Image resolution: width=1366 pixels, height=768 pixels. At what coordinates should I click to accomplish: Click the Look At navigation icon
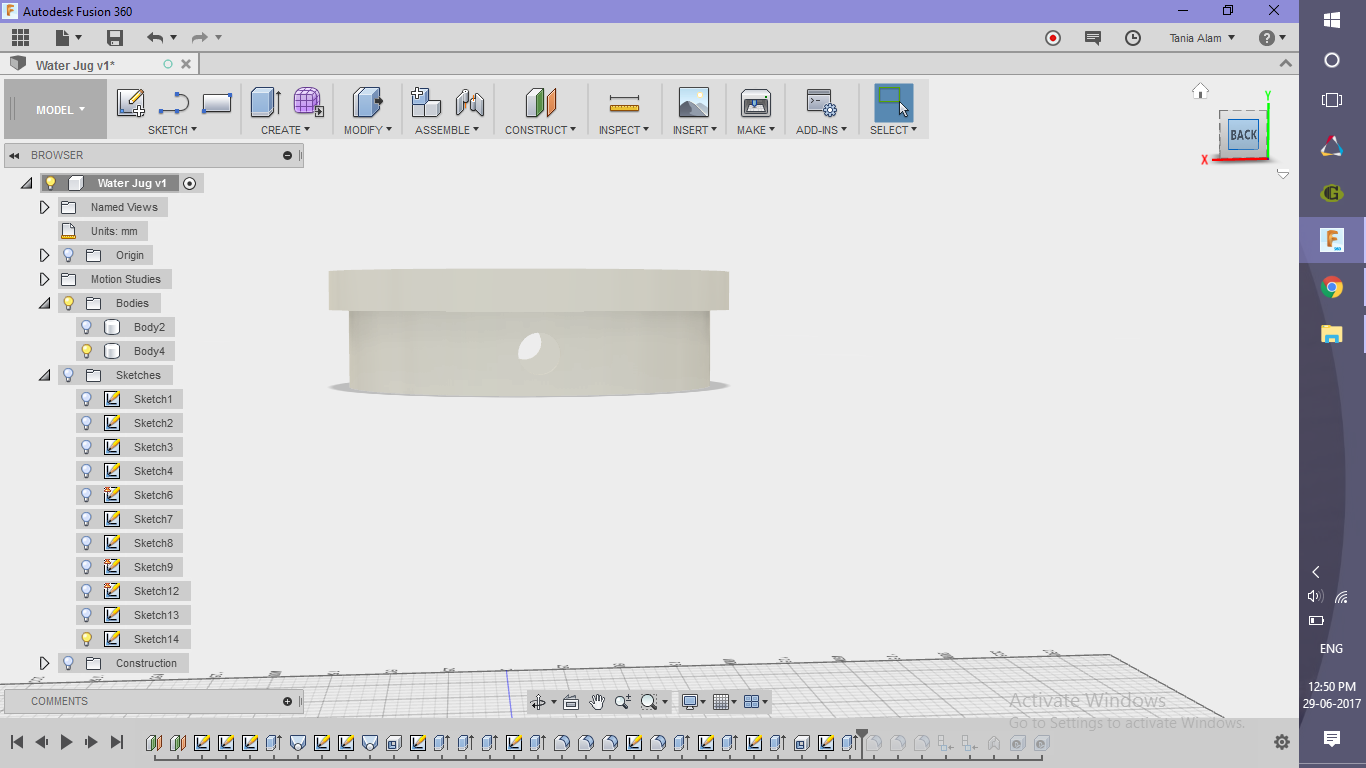pos(571,702)
